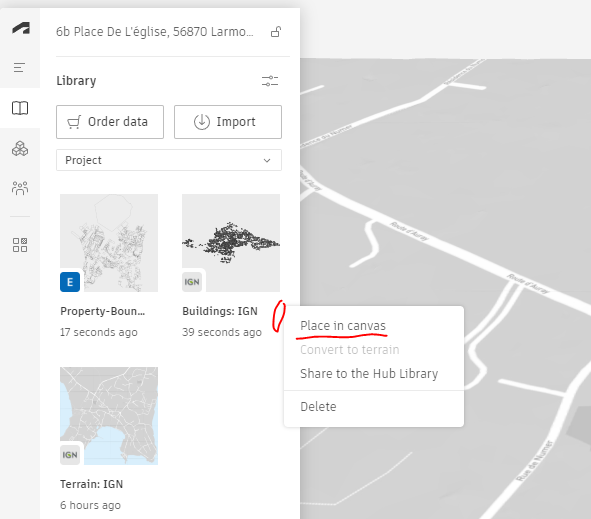Click the Project dropdown chevron arrow
Image resolution: width=591 pixels, height=519 pixels.
[267, 161]
